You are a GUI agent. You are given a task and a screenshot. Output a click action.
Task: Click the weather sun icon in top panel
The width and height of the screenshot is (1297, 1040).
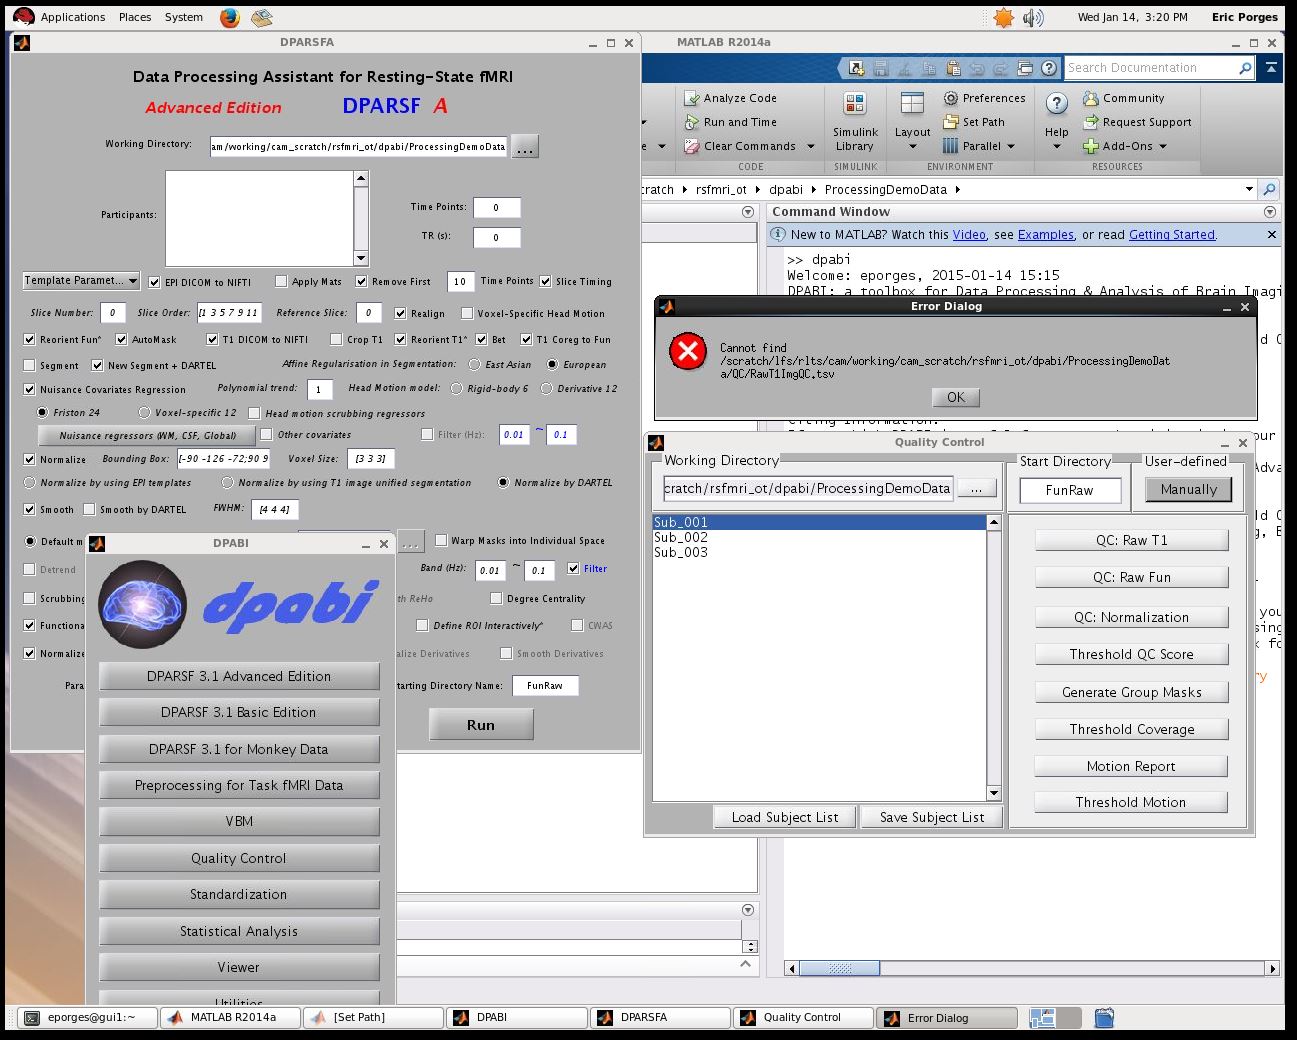coord(1003,17)
